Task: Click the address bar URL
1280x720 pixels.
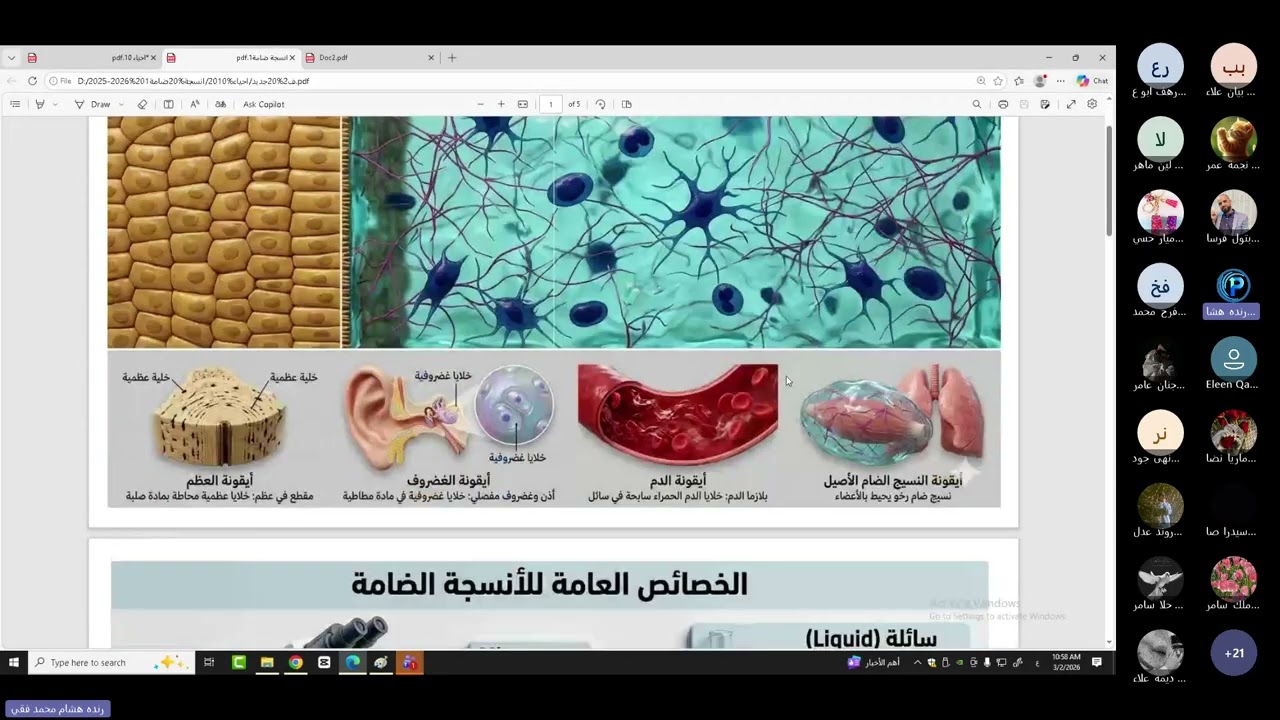Action: click(x=193, y=81)
